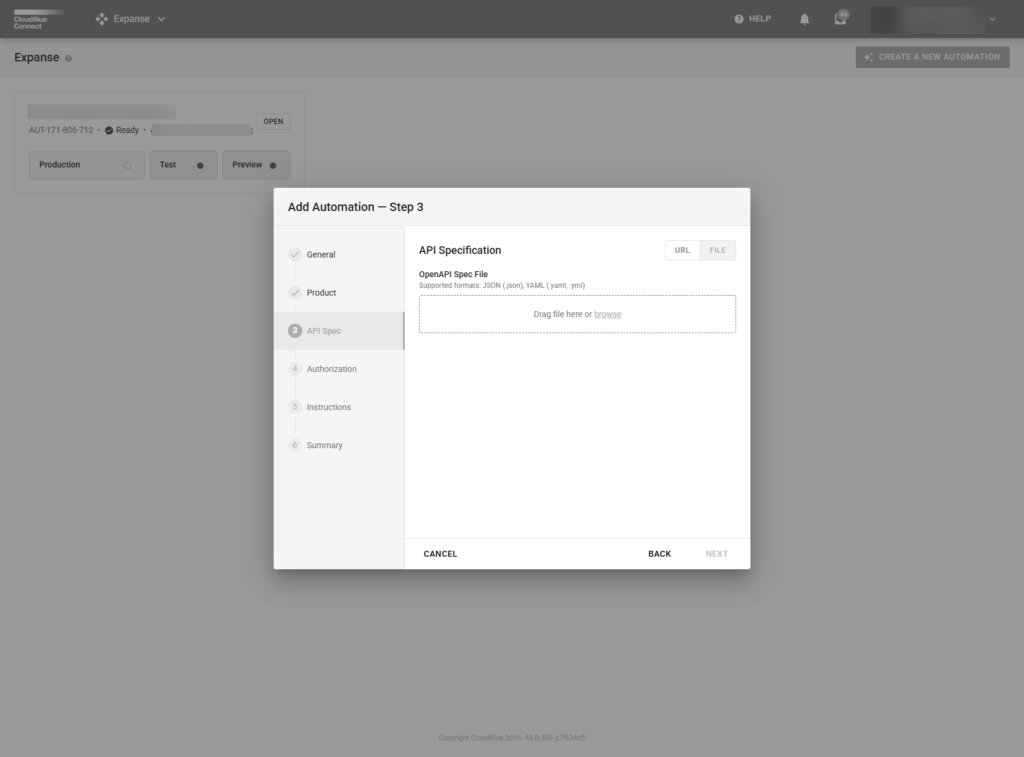The height and width of the screenshot is (757, 1024).
Task: Go to the Authorization step
Action: pyautogui.click(x=339, y=368)
